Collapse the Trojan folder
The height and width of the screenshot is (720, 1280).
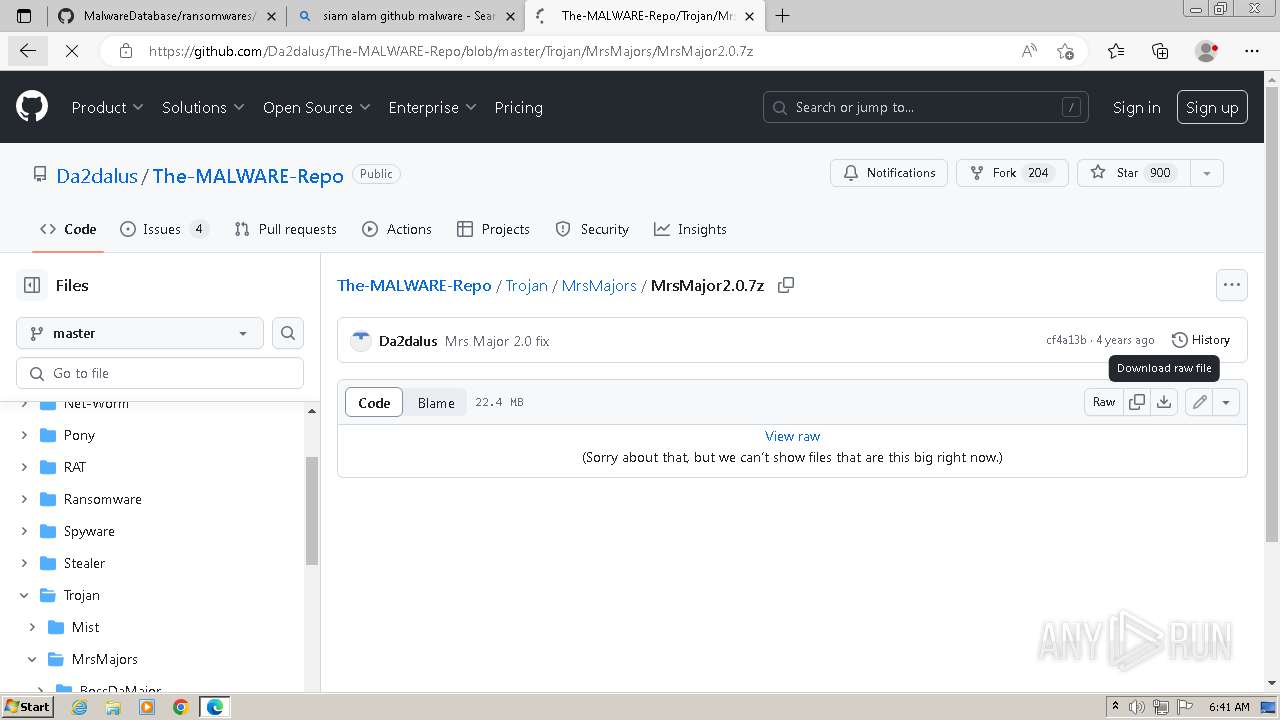coord(24,595)
